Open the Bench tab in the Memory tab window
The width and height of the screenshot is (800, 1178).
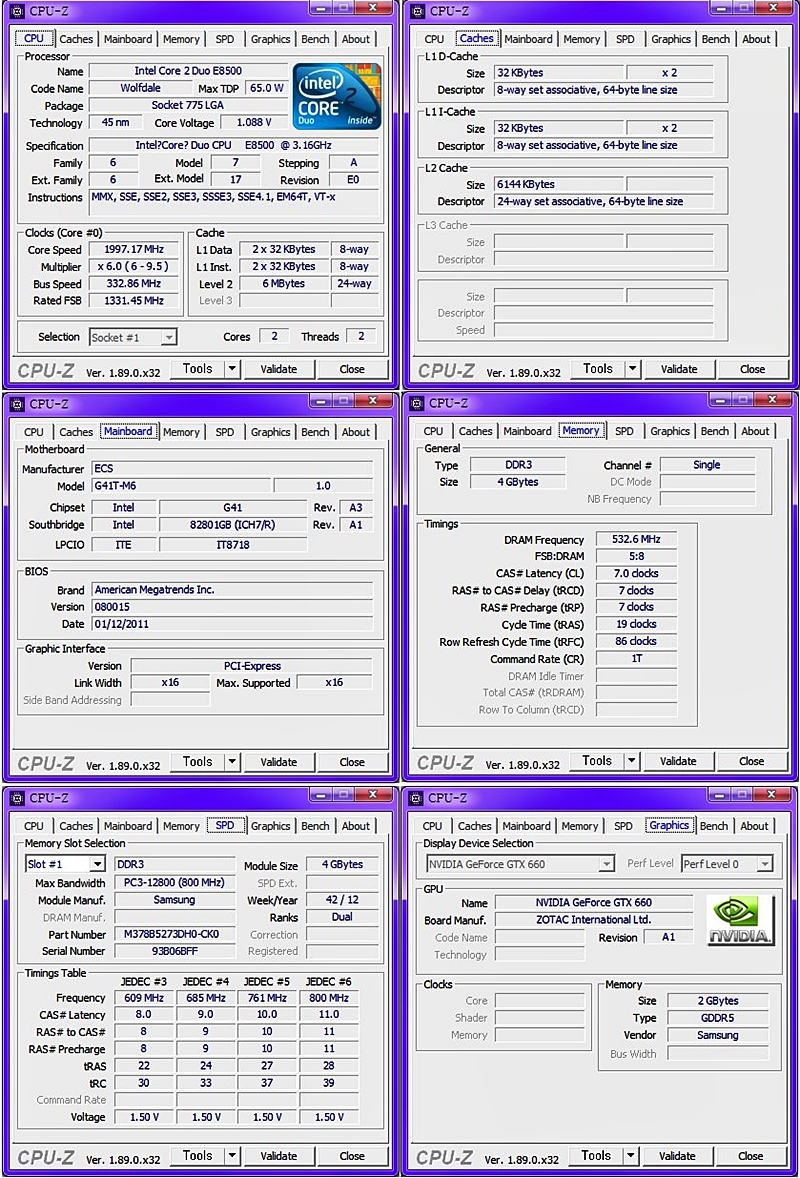click(x=714, y=431)
